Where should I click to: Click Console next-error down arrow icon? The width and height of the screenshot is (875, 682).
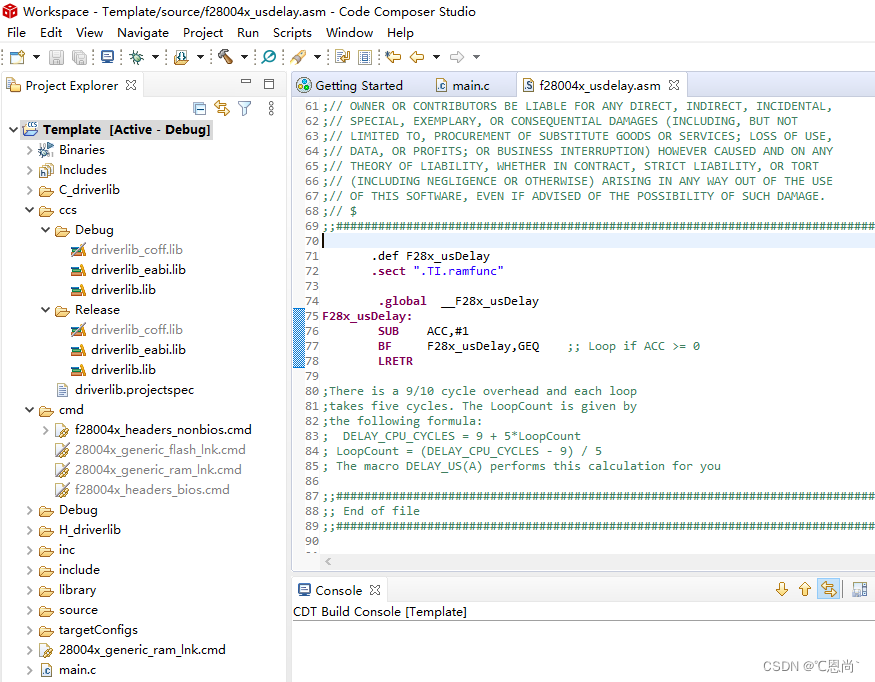(782, 589)
